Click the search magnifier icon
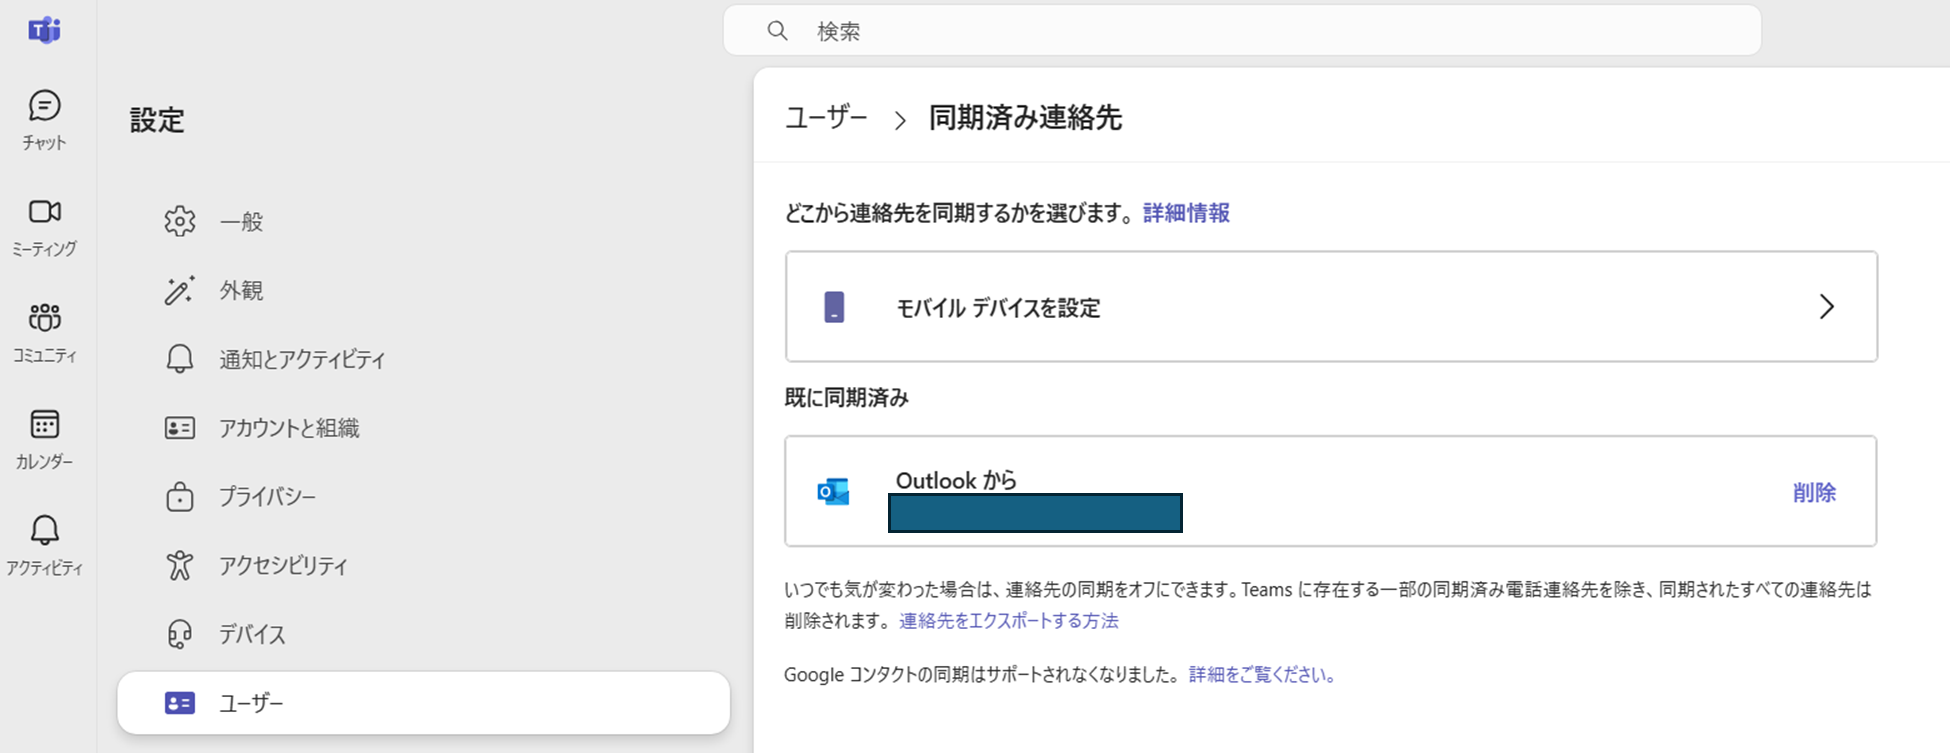Viewport: 1950px width, 753px height. coord(777,31)
